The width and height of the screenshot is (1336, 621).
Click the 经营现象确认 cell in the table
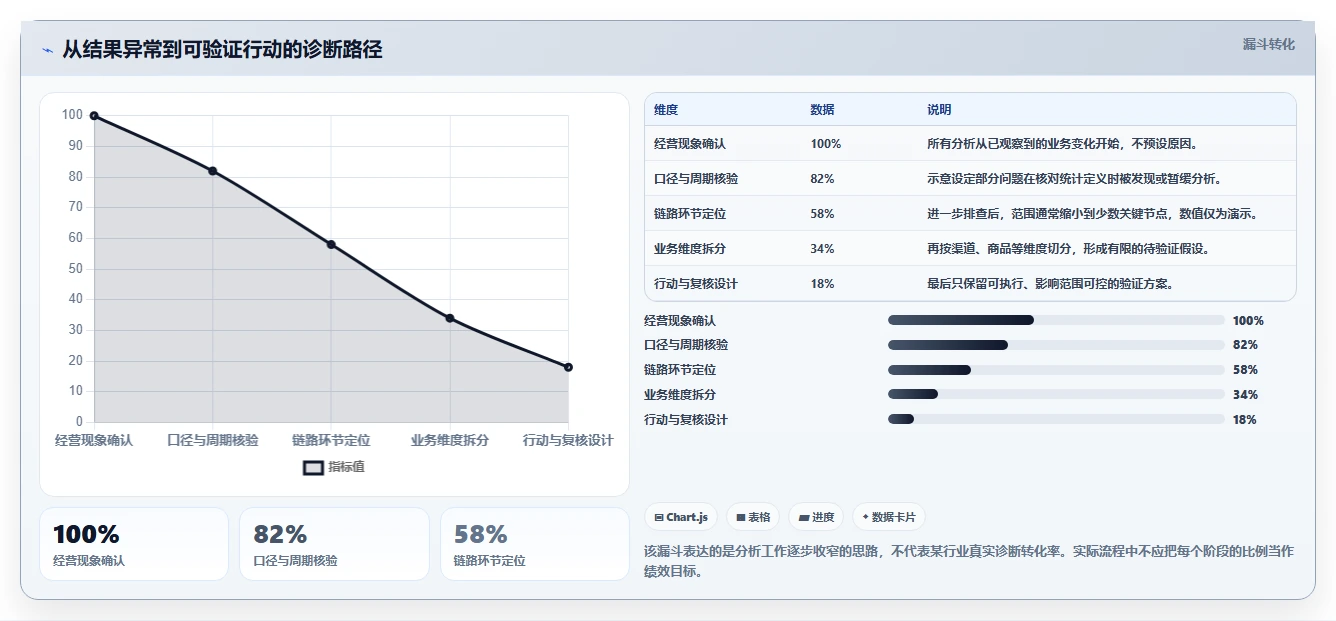690,144
